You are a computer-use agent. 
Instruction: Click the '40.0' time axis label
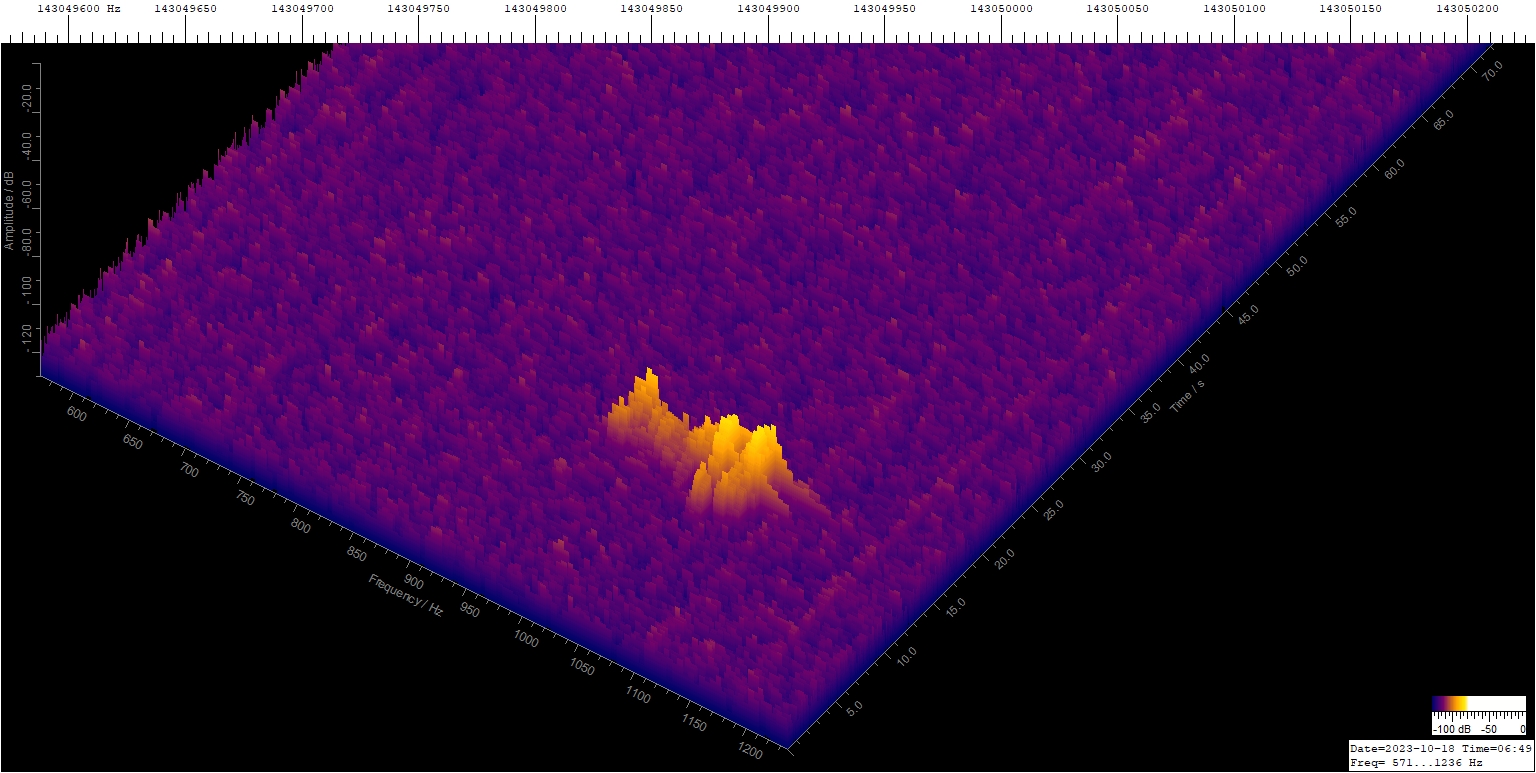click(1199, 362)
